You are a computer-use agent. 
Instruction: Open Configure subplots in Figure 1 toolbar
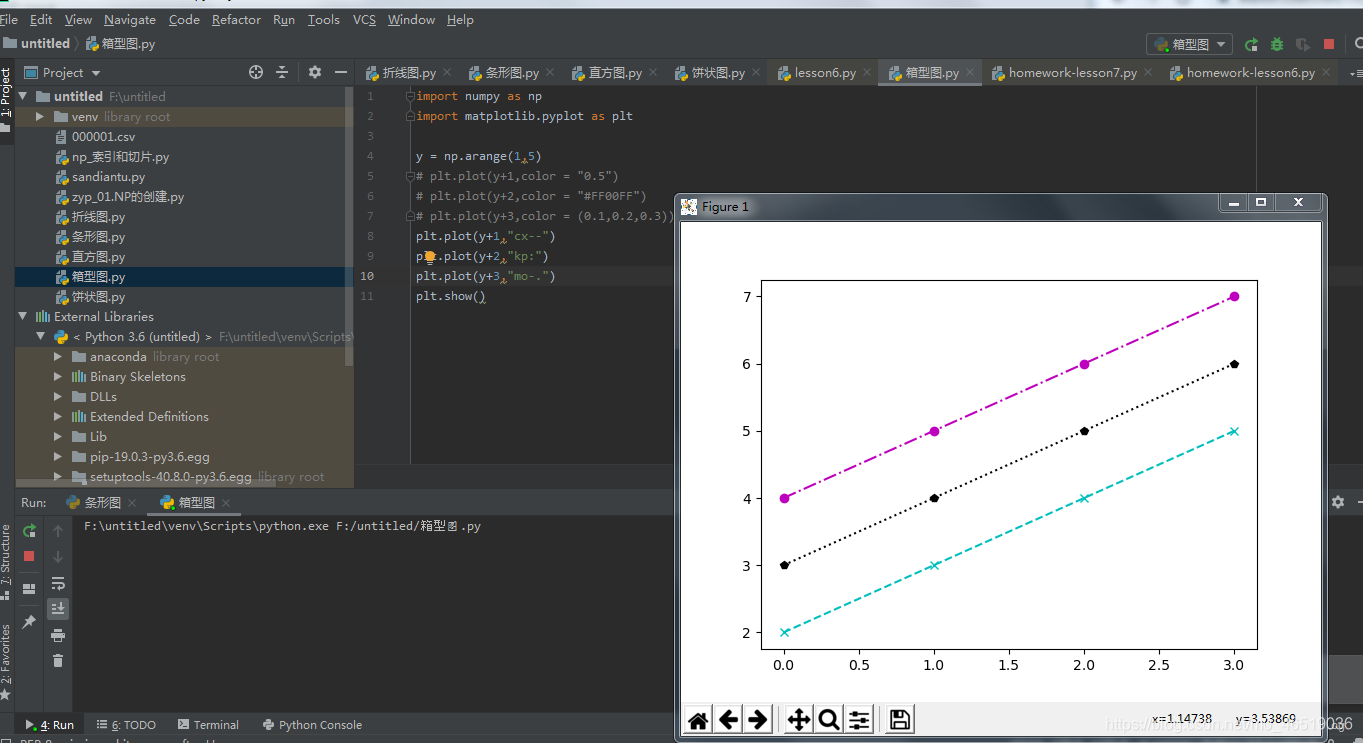click(x=859, y=719)
